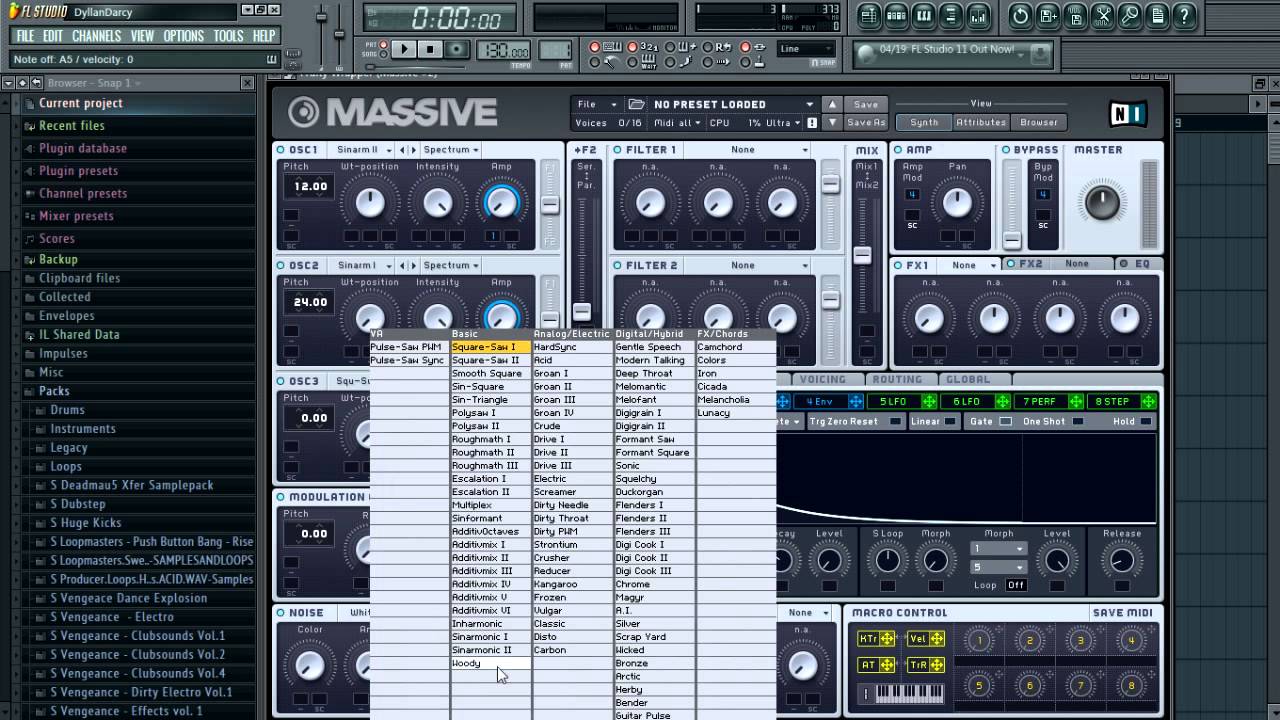Click the help question mark icon
The image size is (1280, 720).
1184,15
